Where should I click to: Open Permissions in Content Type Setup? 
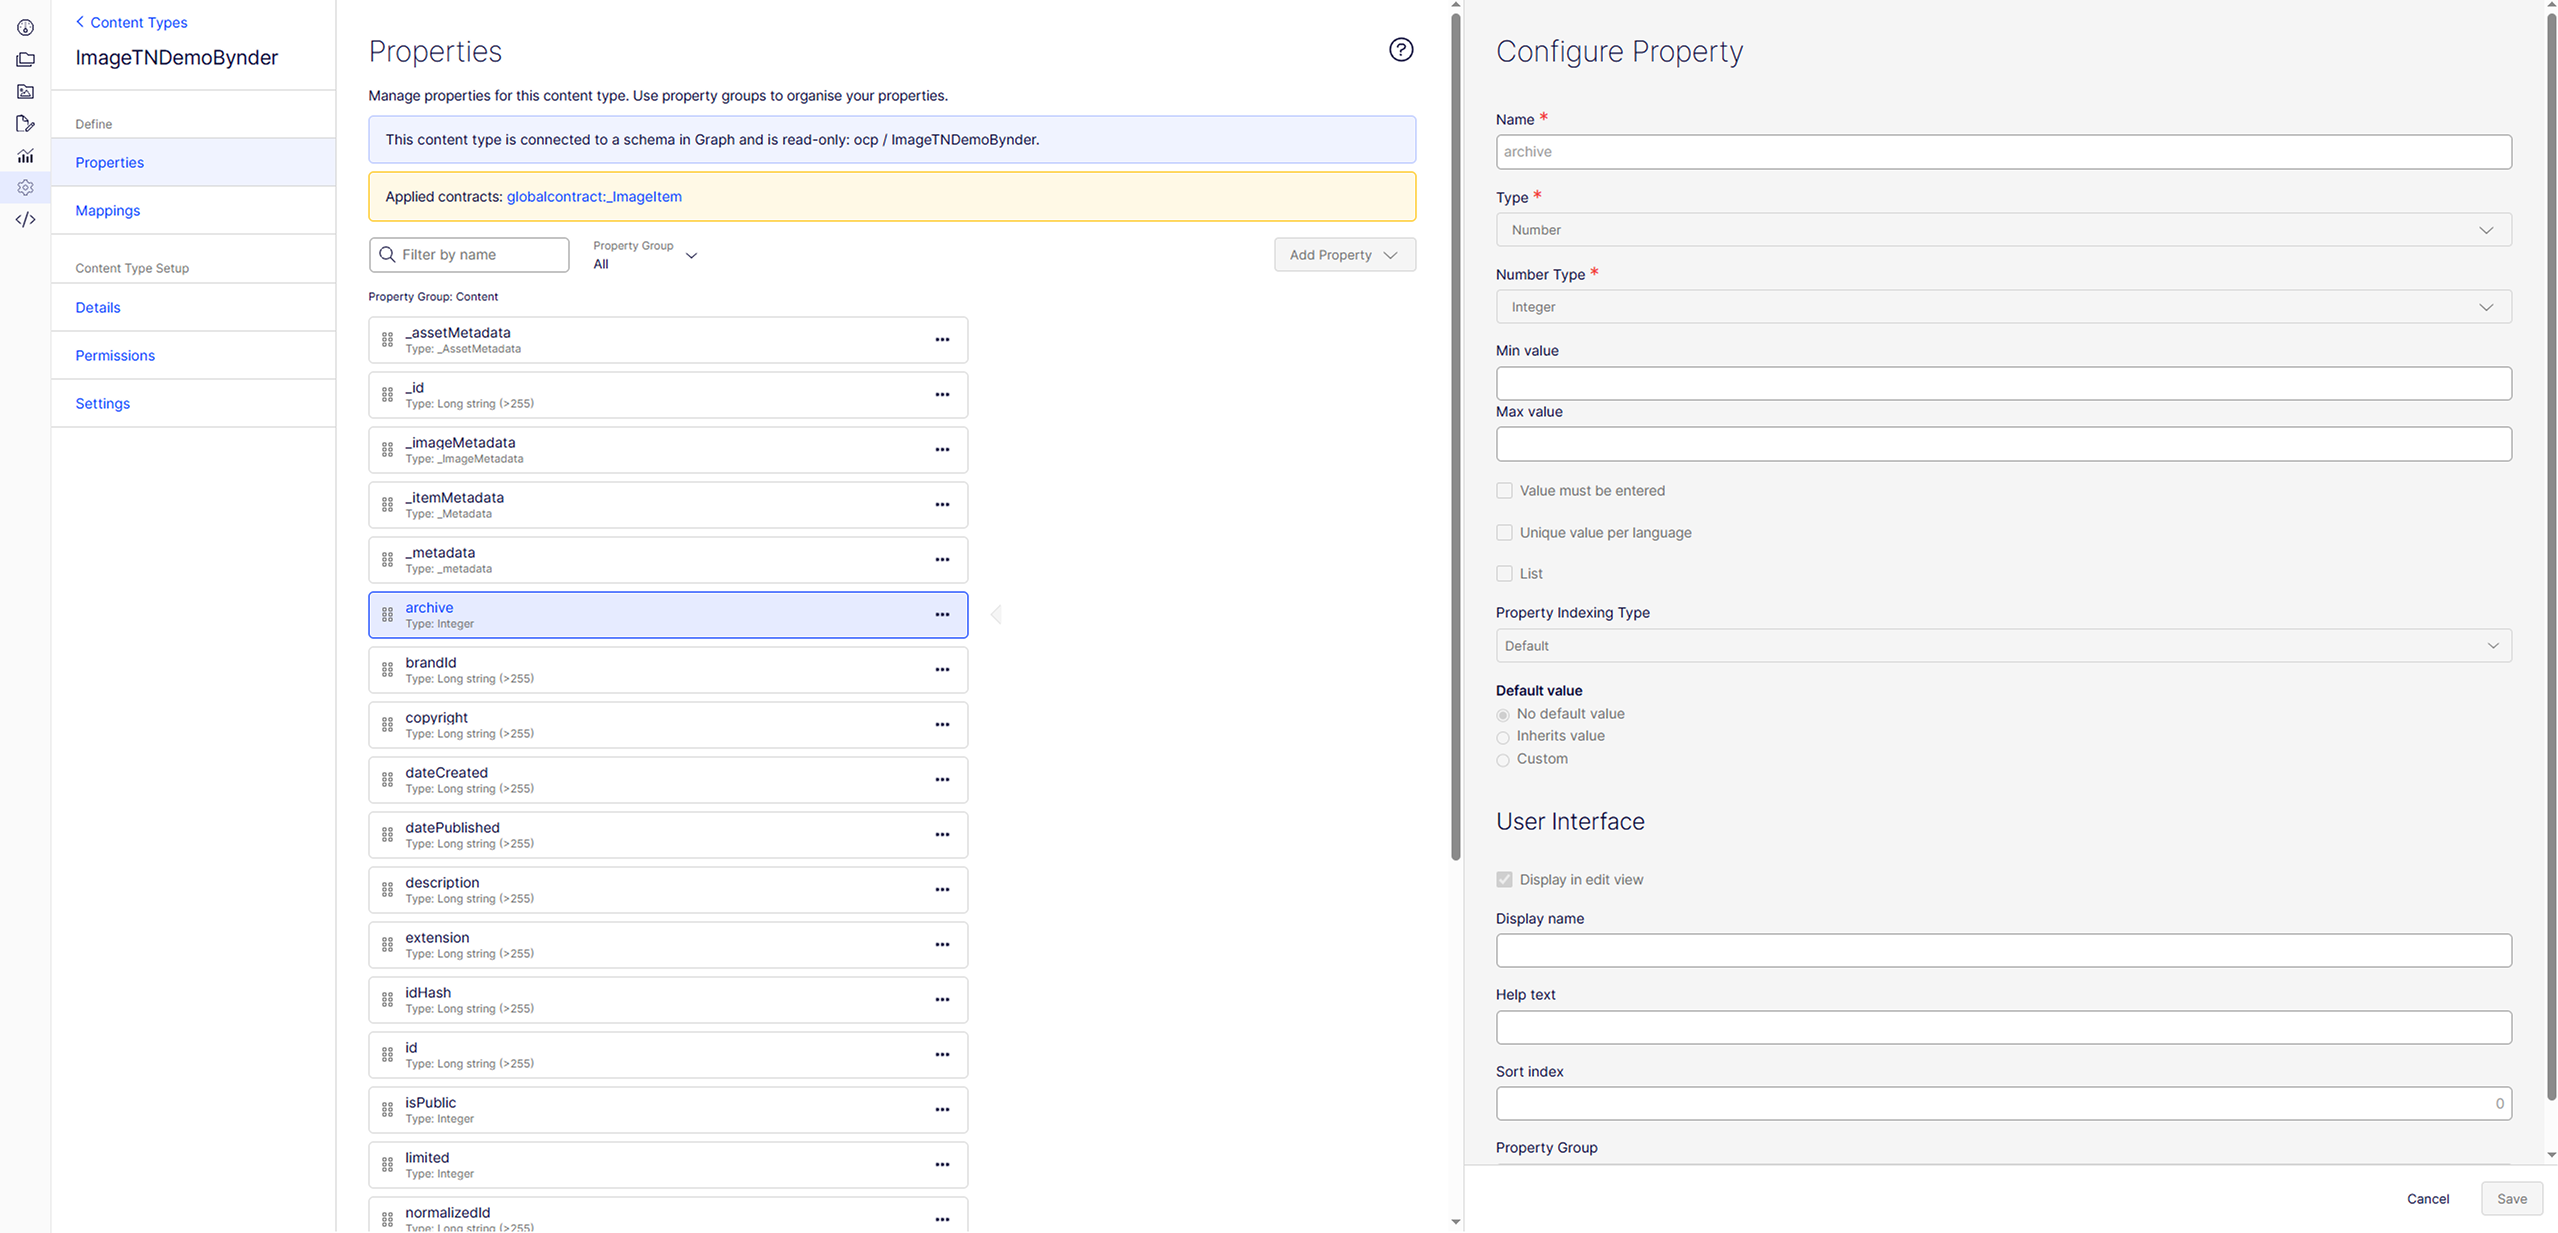point(115,356)
